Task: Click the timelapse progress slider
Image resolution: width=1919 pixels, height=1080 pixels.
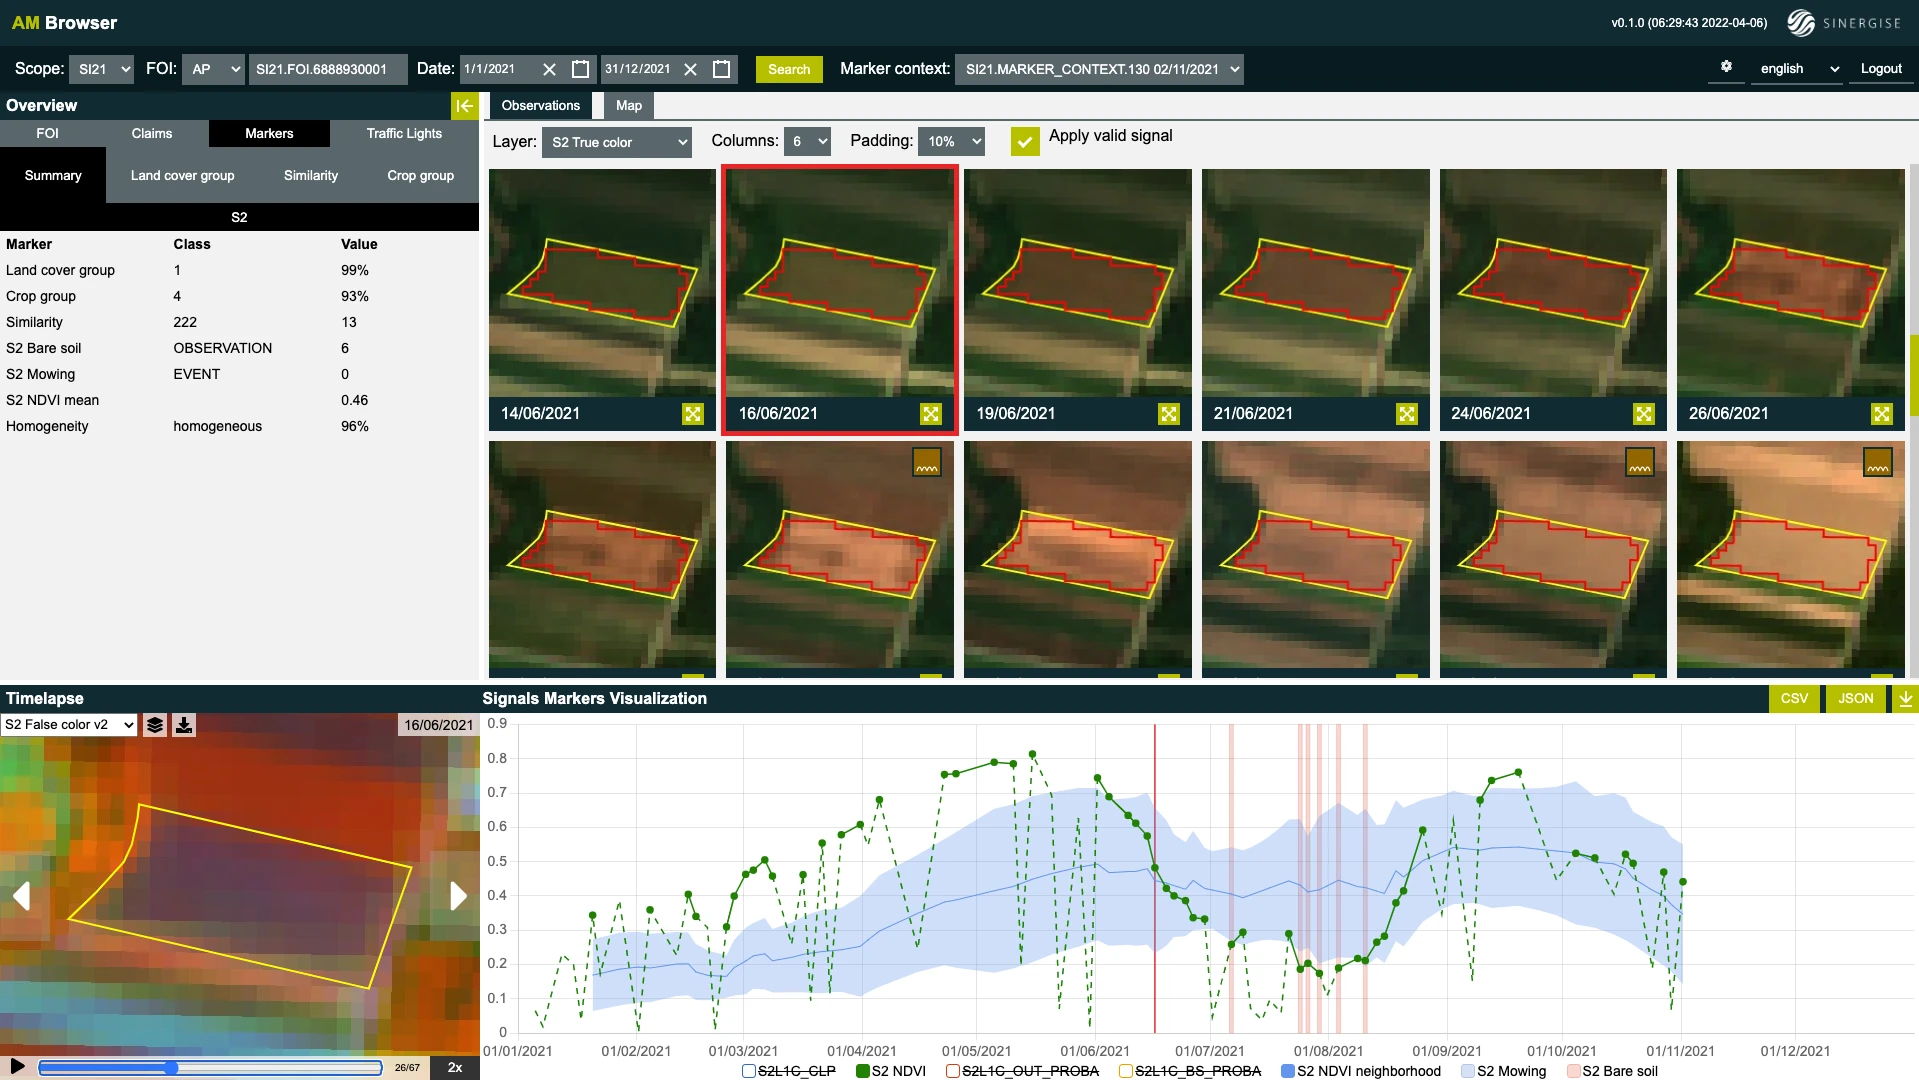Action: pyautogui.click(x=210, y=1068)
